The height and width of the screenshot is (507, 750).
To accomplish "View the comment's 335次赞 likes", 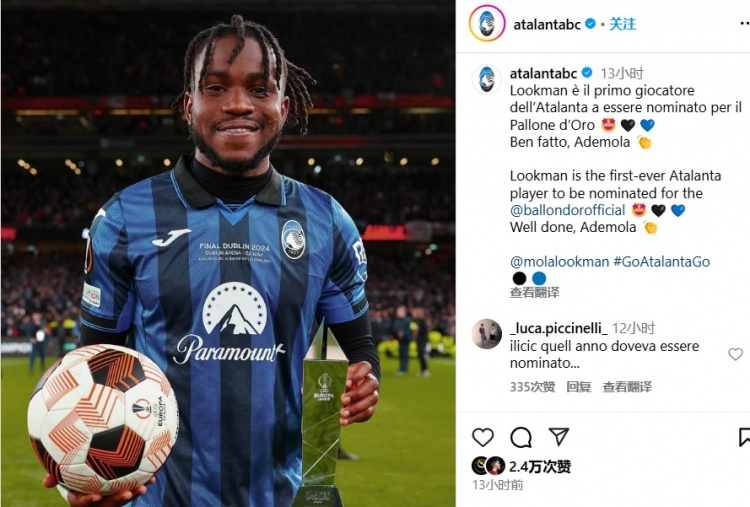I will click(532, 386).
